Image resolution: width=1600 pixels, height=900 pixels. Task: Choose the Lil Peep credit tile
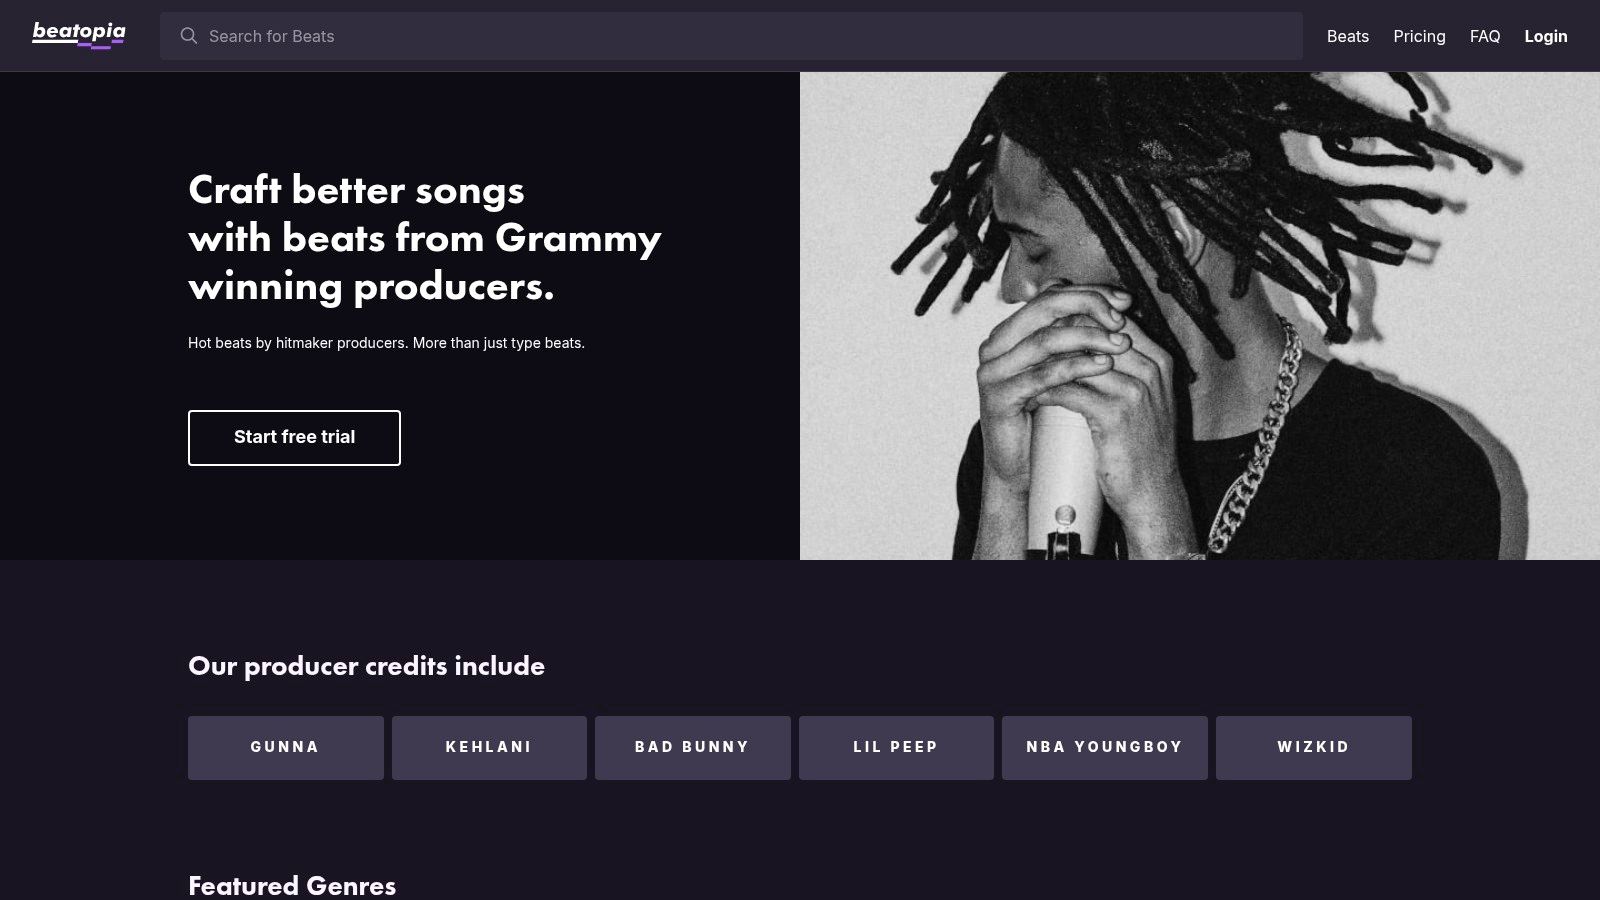click(896, 748)
